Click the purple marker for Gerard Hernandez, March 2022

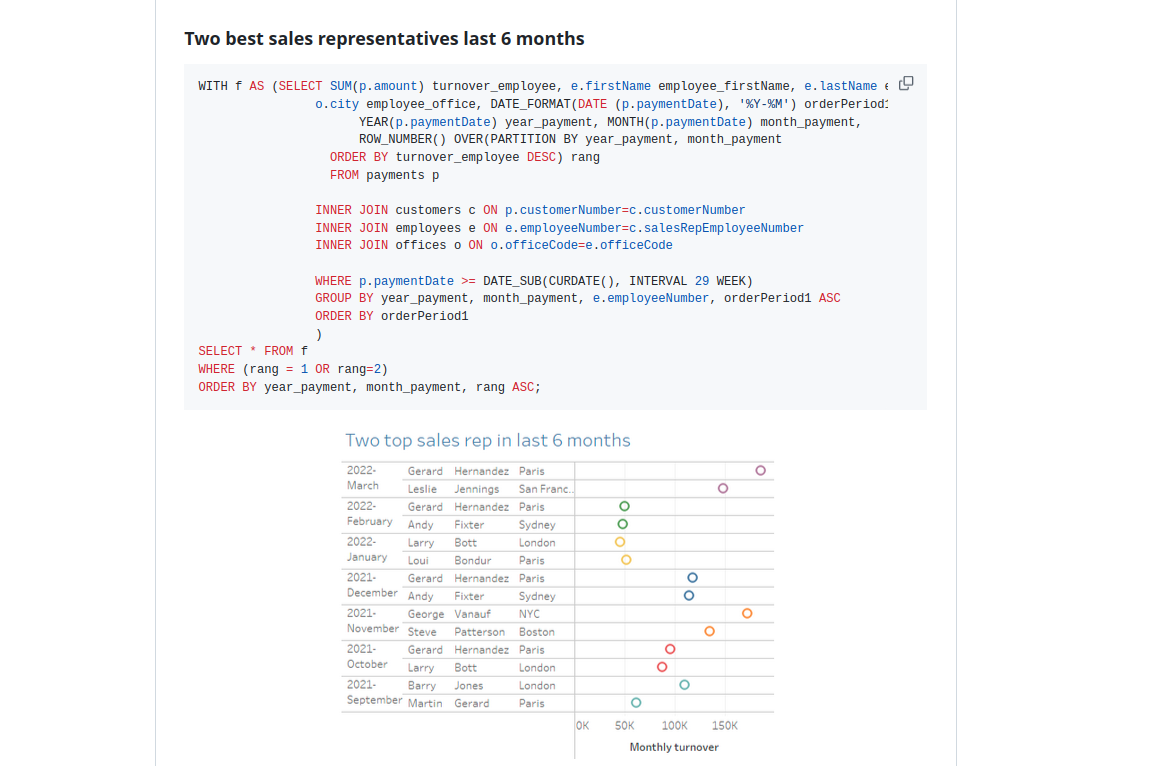tap(761, 470)
